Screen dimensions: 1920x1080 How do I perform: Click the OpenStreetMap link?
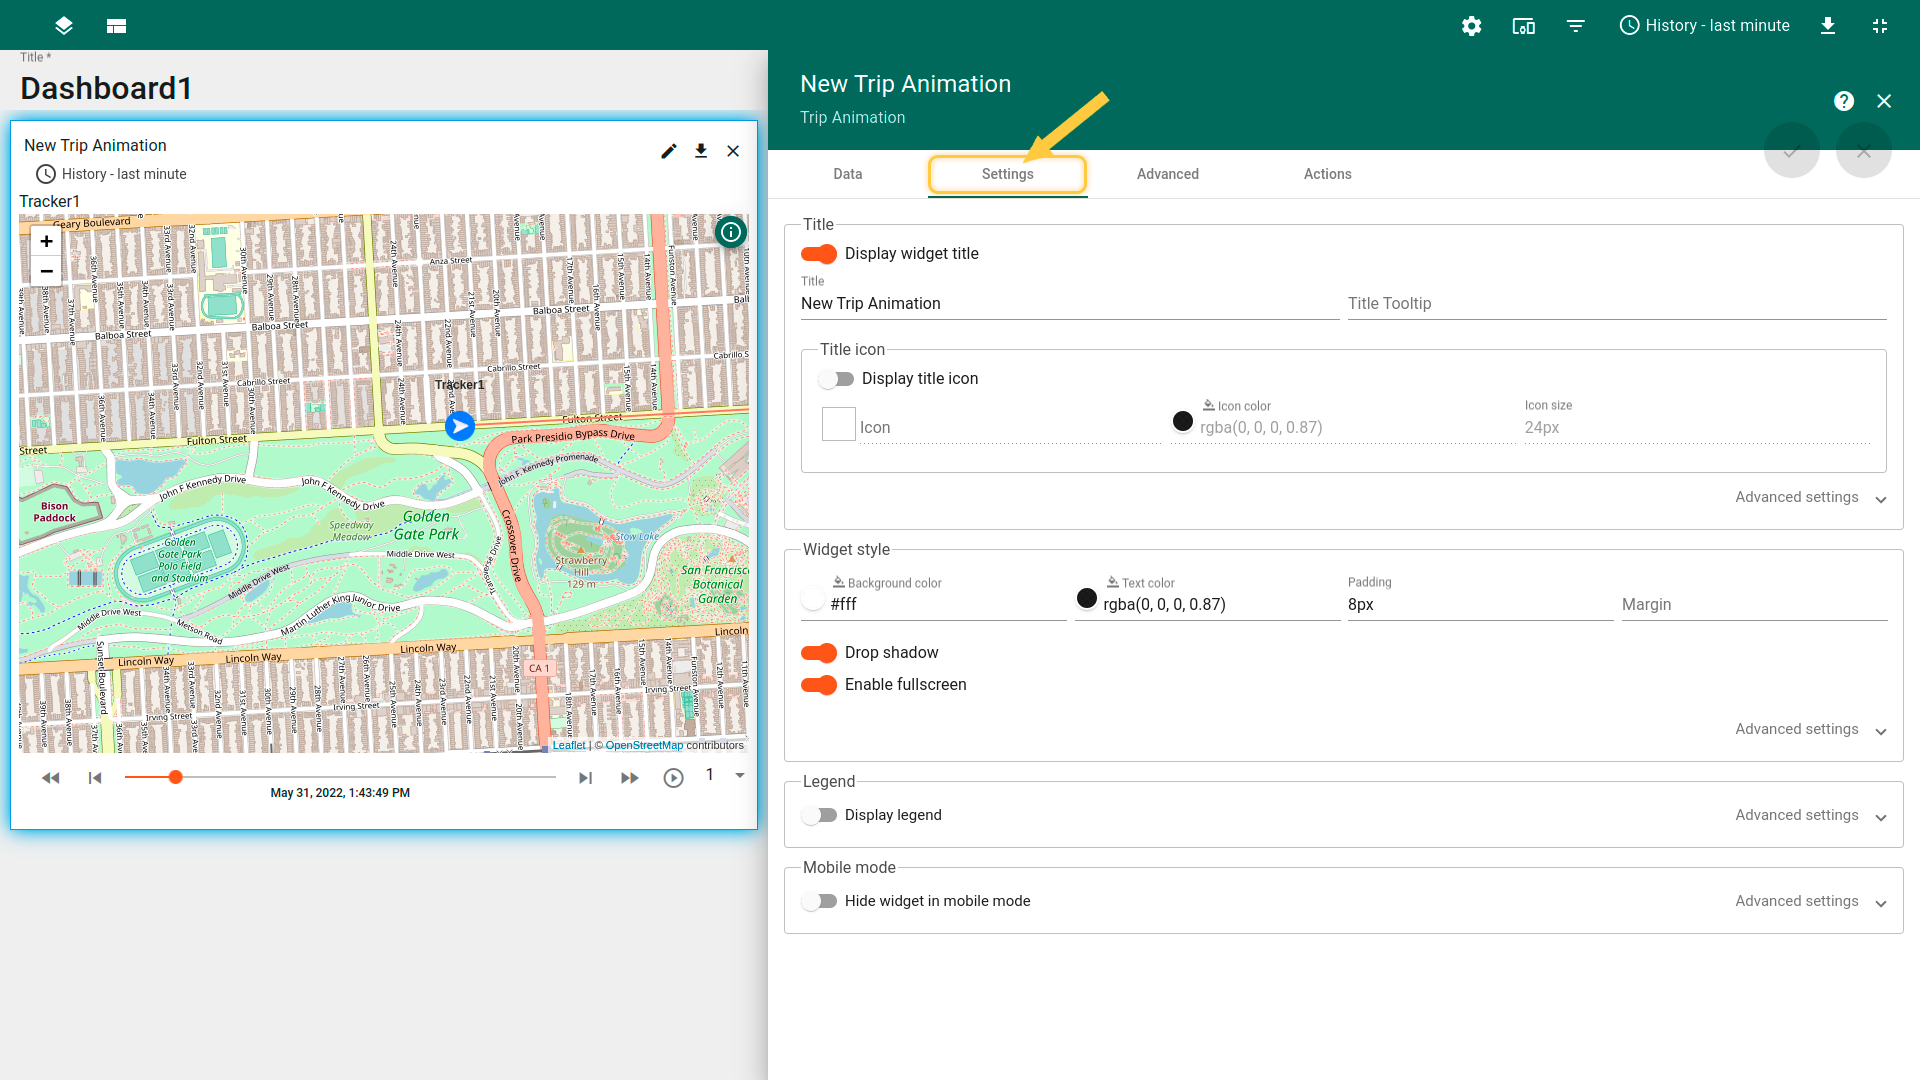pyautogui.click(x=644, y=745)
